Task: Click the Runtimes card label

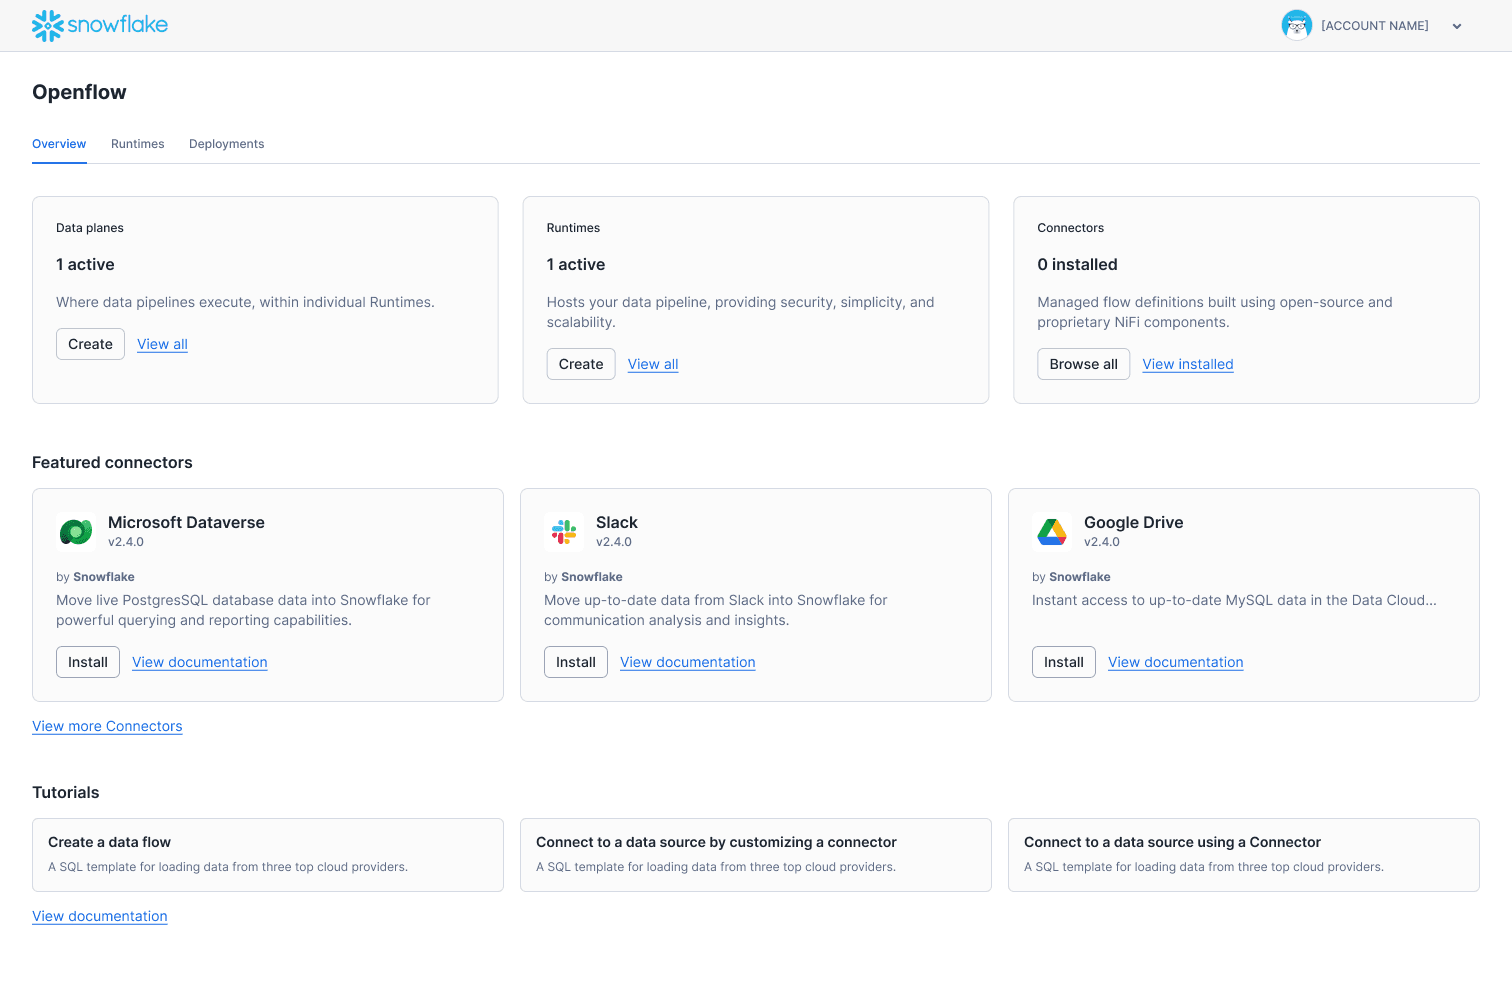Action: click(x=574, y=228)
